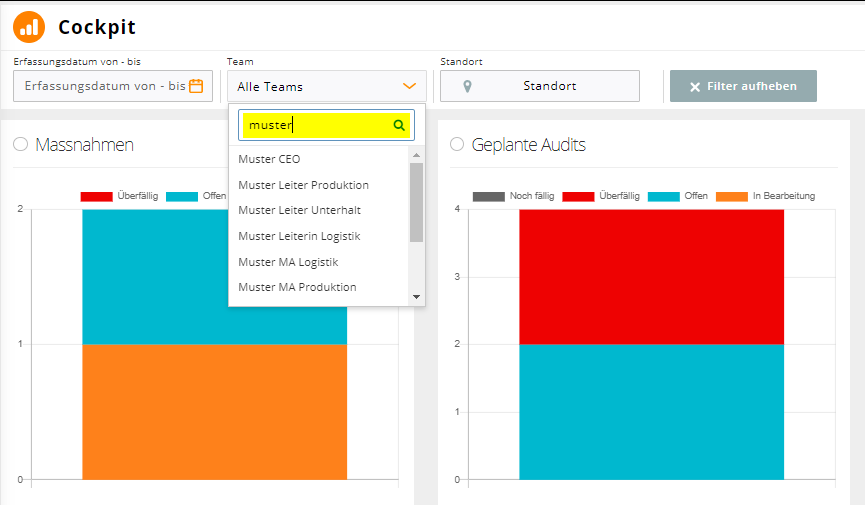Toggle grey Noch fällig legend swatch
This screenshot has width=865, height=505.
point(489,196)
